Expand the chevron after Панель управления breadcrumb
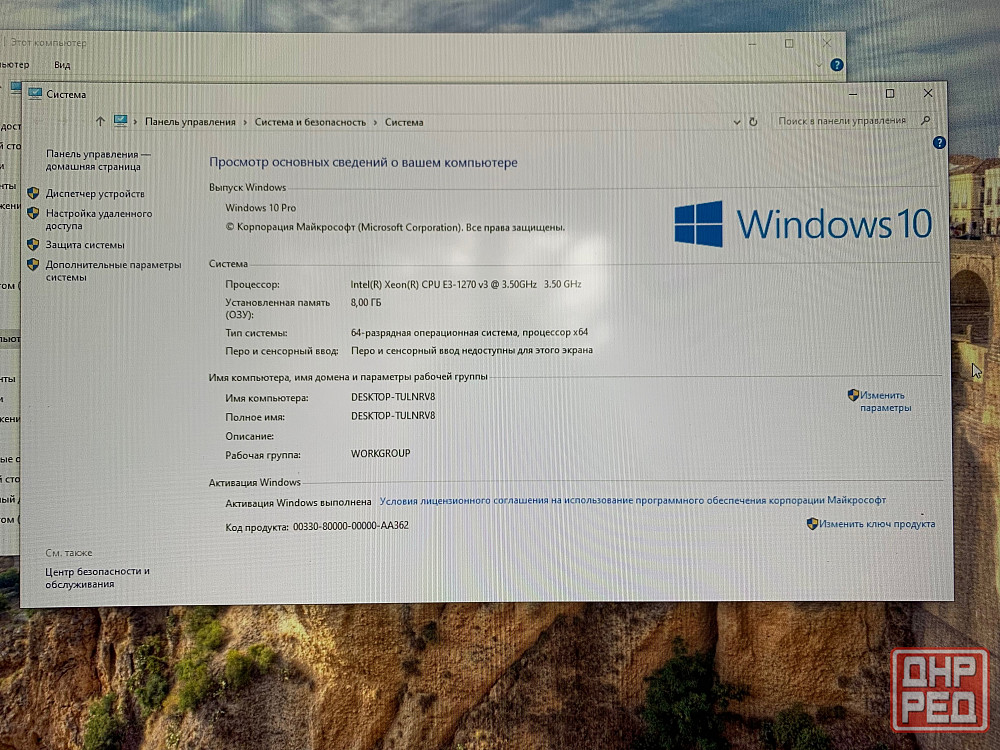The width and height of the screenshot is (1000, 750). pyautogui.click(x=245, y=122)
